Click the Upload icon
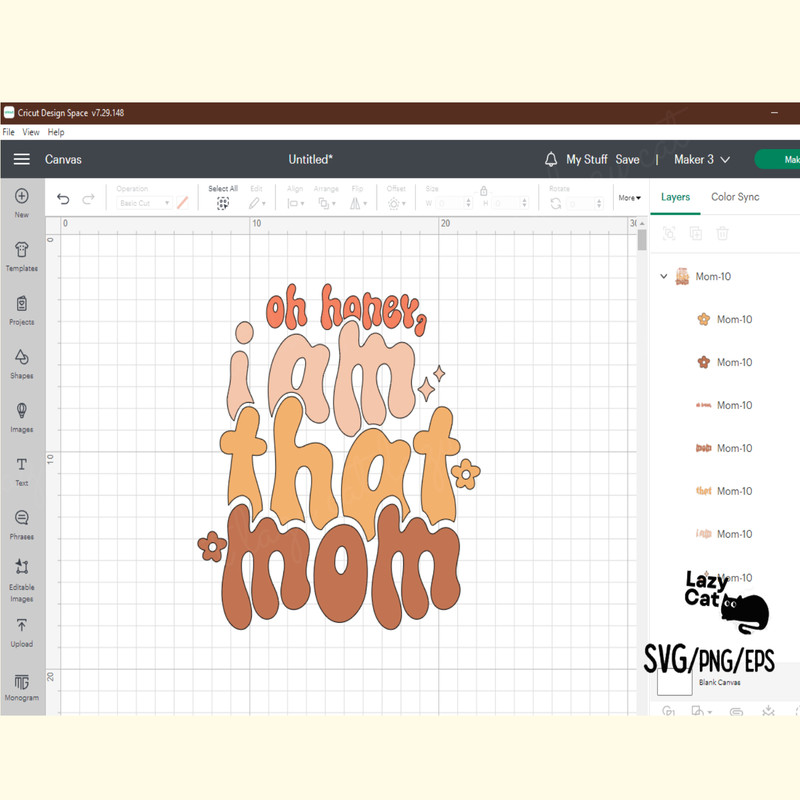Screen dimensions: 800x800 pyautogui.click(x=22, y=627)
